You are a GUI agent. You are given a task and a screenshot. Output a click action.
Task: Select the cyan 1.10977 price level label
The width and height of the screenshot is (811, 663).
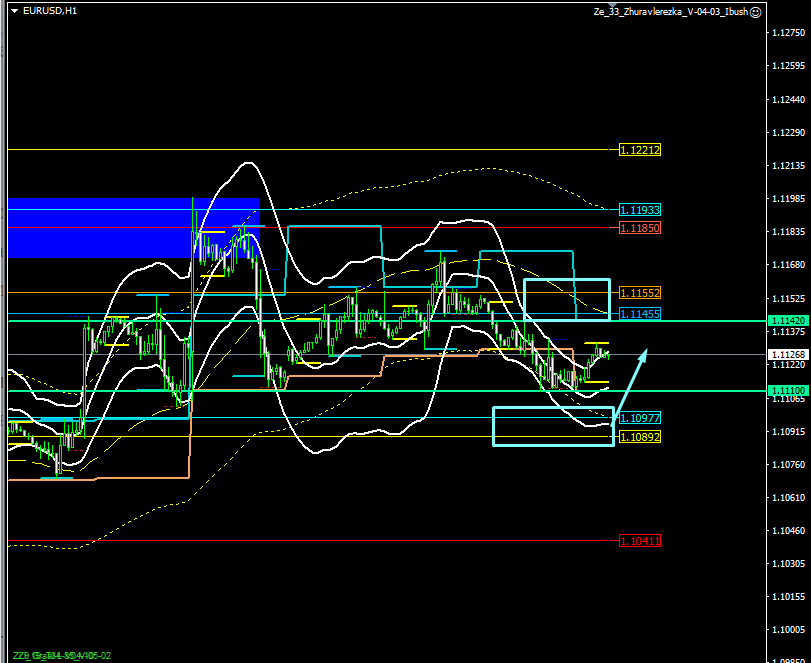(640, 418)
